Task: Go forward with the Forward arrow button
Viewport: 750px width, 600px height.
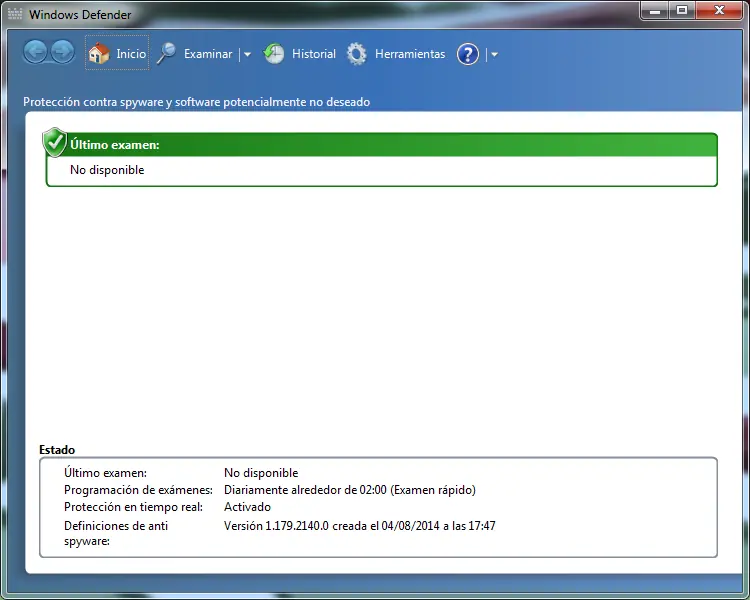Action: [x=63, y=52]
